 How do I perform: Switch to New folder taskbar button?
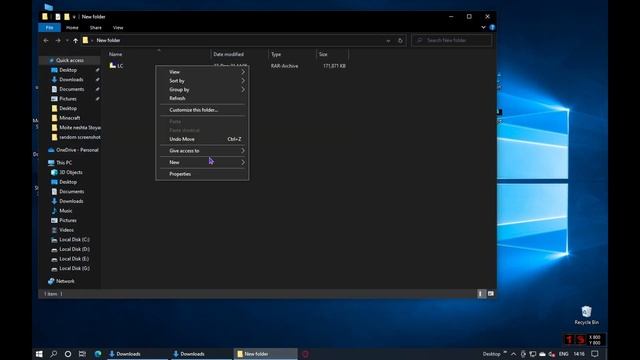pyautogui.click(x=266, y=354)
